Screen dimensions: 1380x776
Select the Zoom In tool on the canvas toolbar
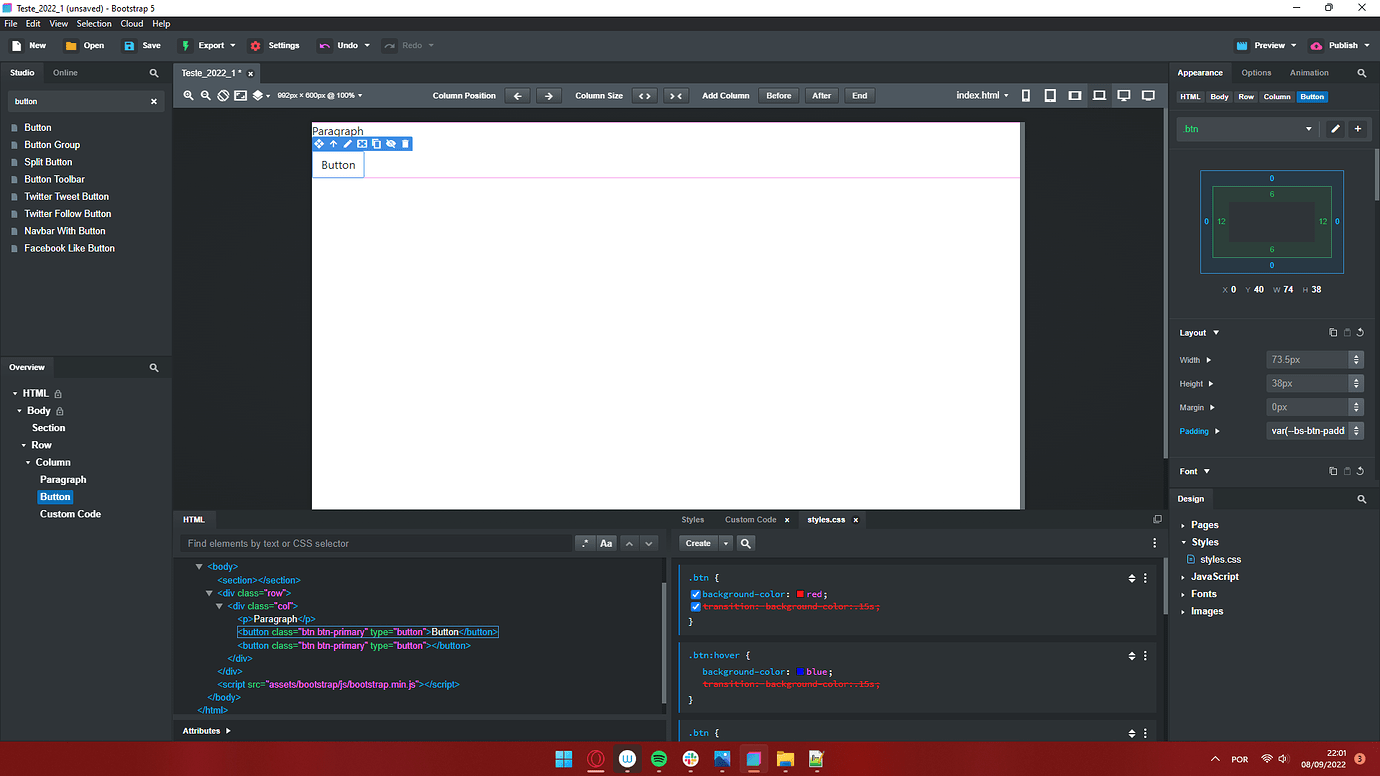(188, 95)
